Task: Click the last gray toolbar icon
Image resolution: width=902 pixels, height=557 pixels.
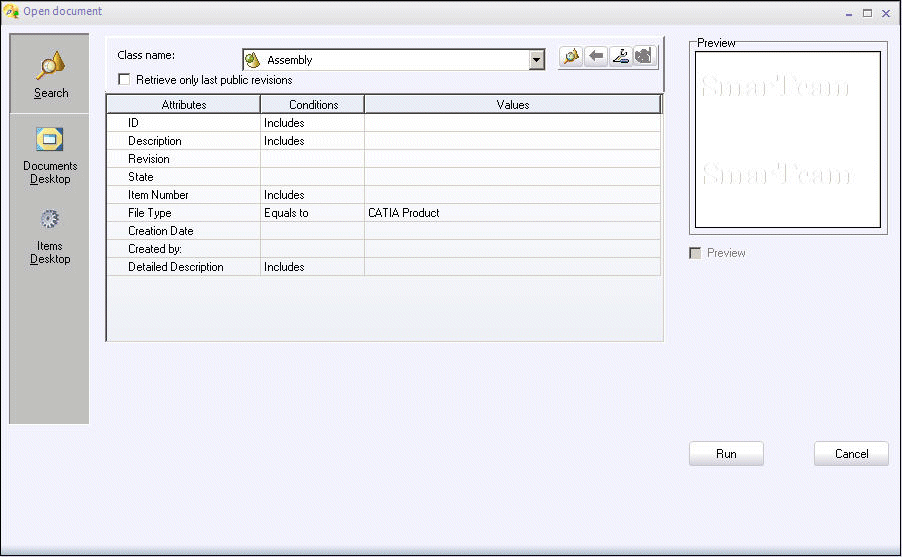Action: point(644,57)
